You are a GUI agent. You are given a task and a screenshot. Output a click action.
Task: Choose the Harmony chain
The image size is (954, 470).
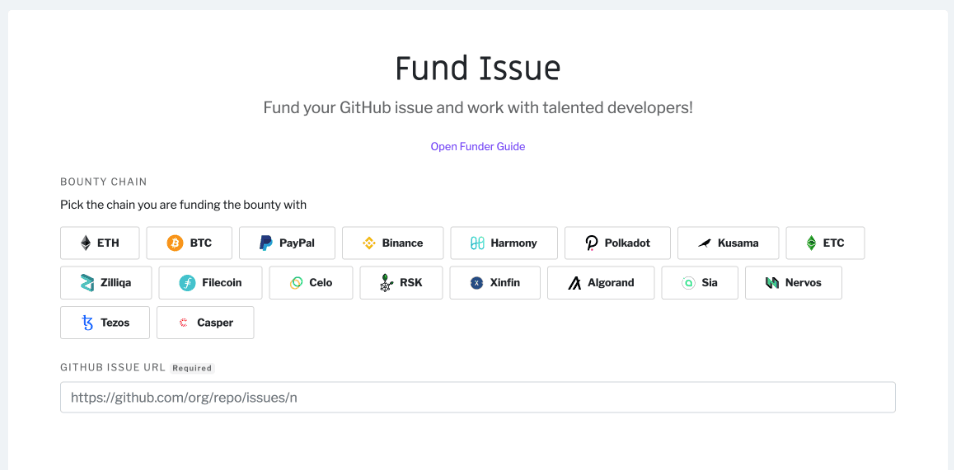(x=504, y=243)
